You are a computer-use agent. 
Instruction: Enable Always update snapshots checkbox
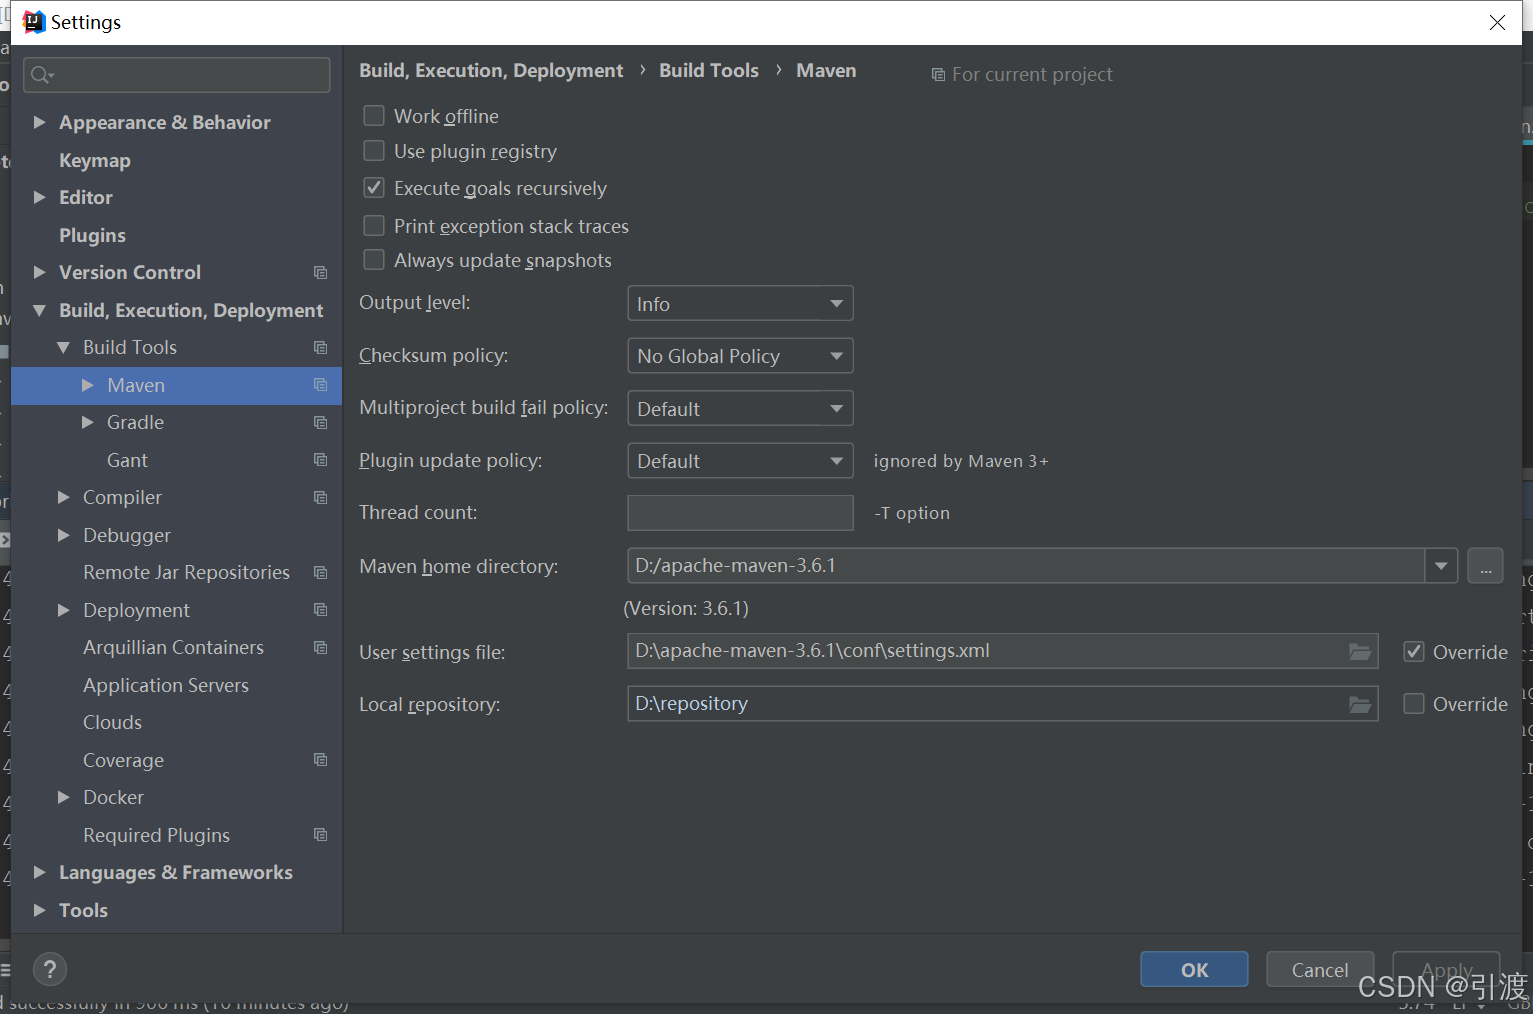tap(374, 260)
